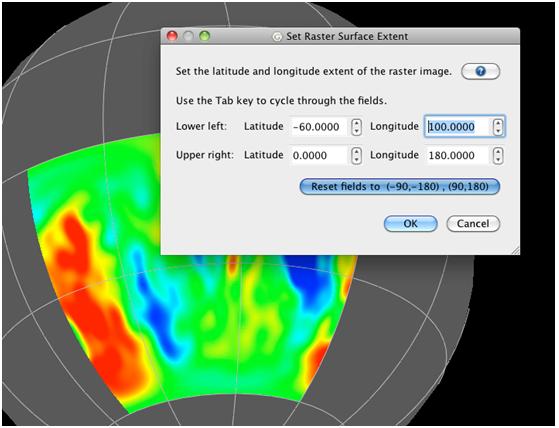The image size is (559, 428).
Task: Increase Upper right Longitude with up arrow
Action: (498, 151)
